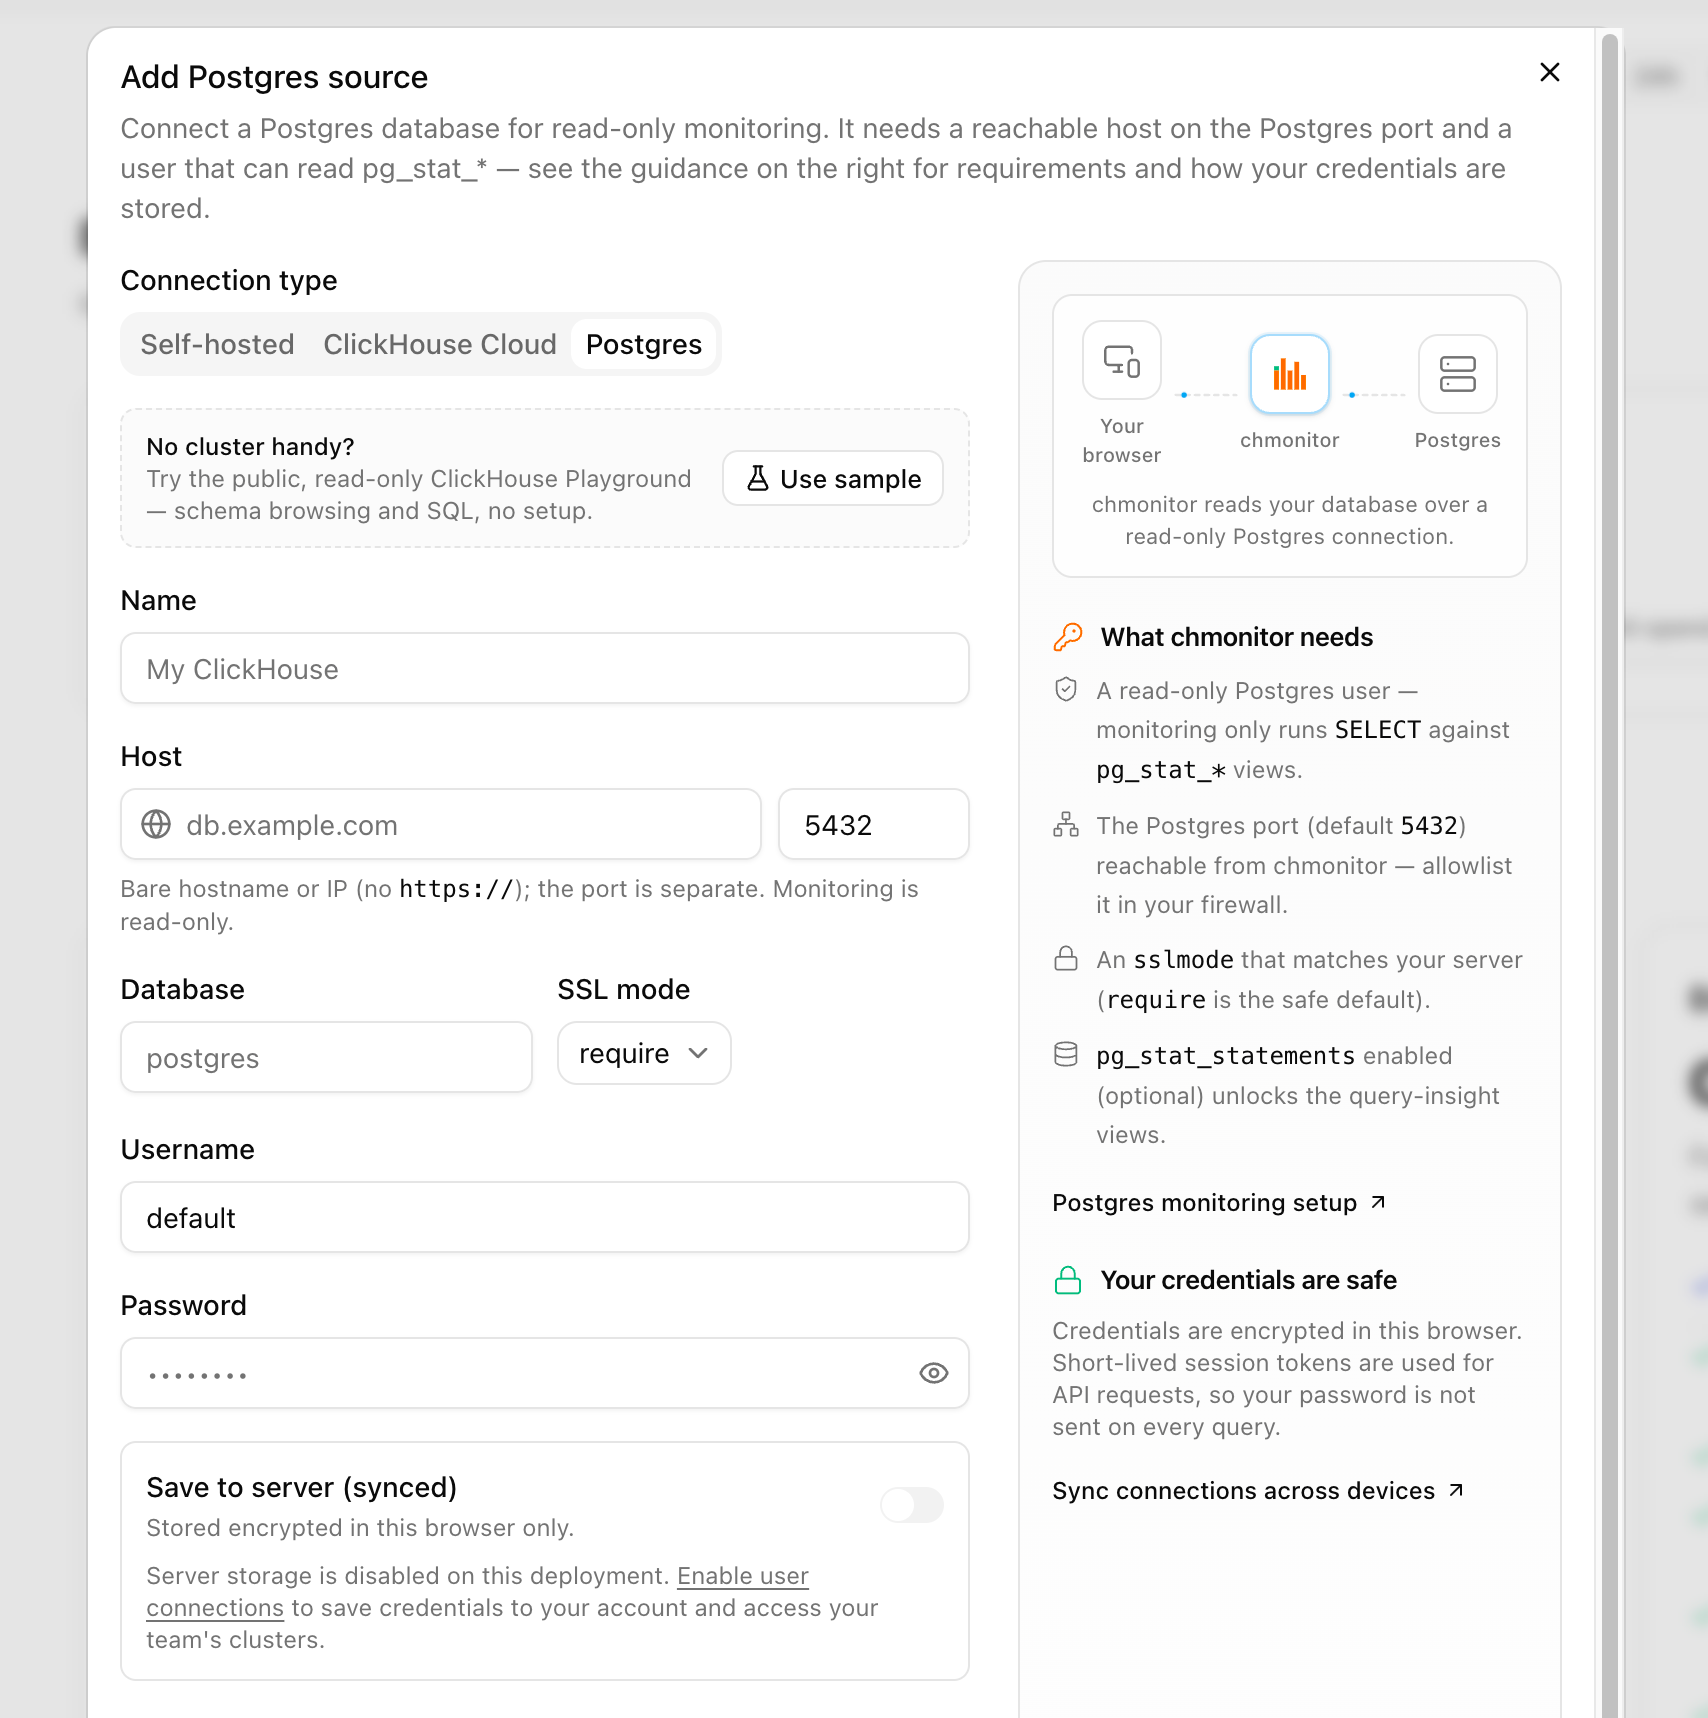Show password using the eye icon

pos(934,1373)
